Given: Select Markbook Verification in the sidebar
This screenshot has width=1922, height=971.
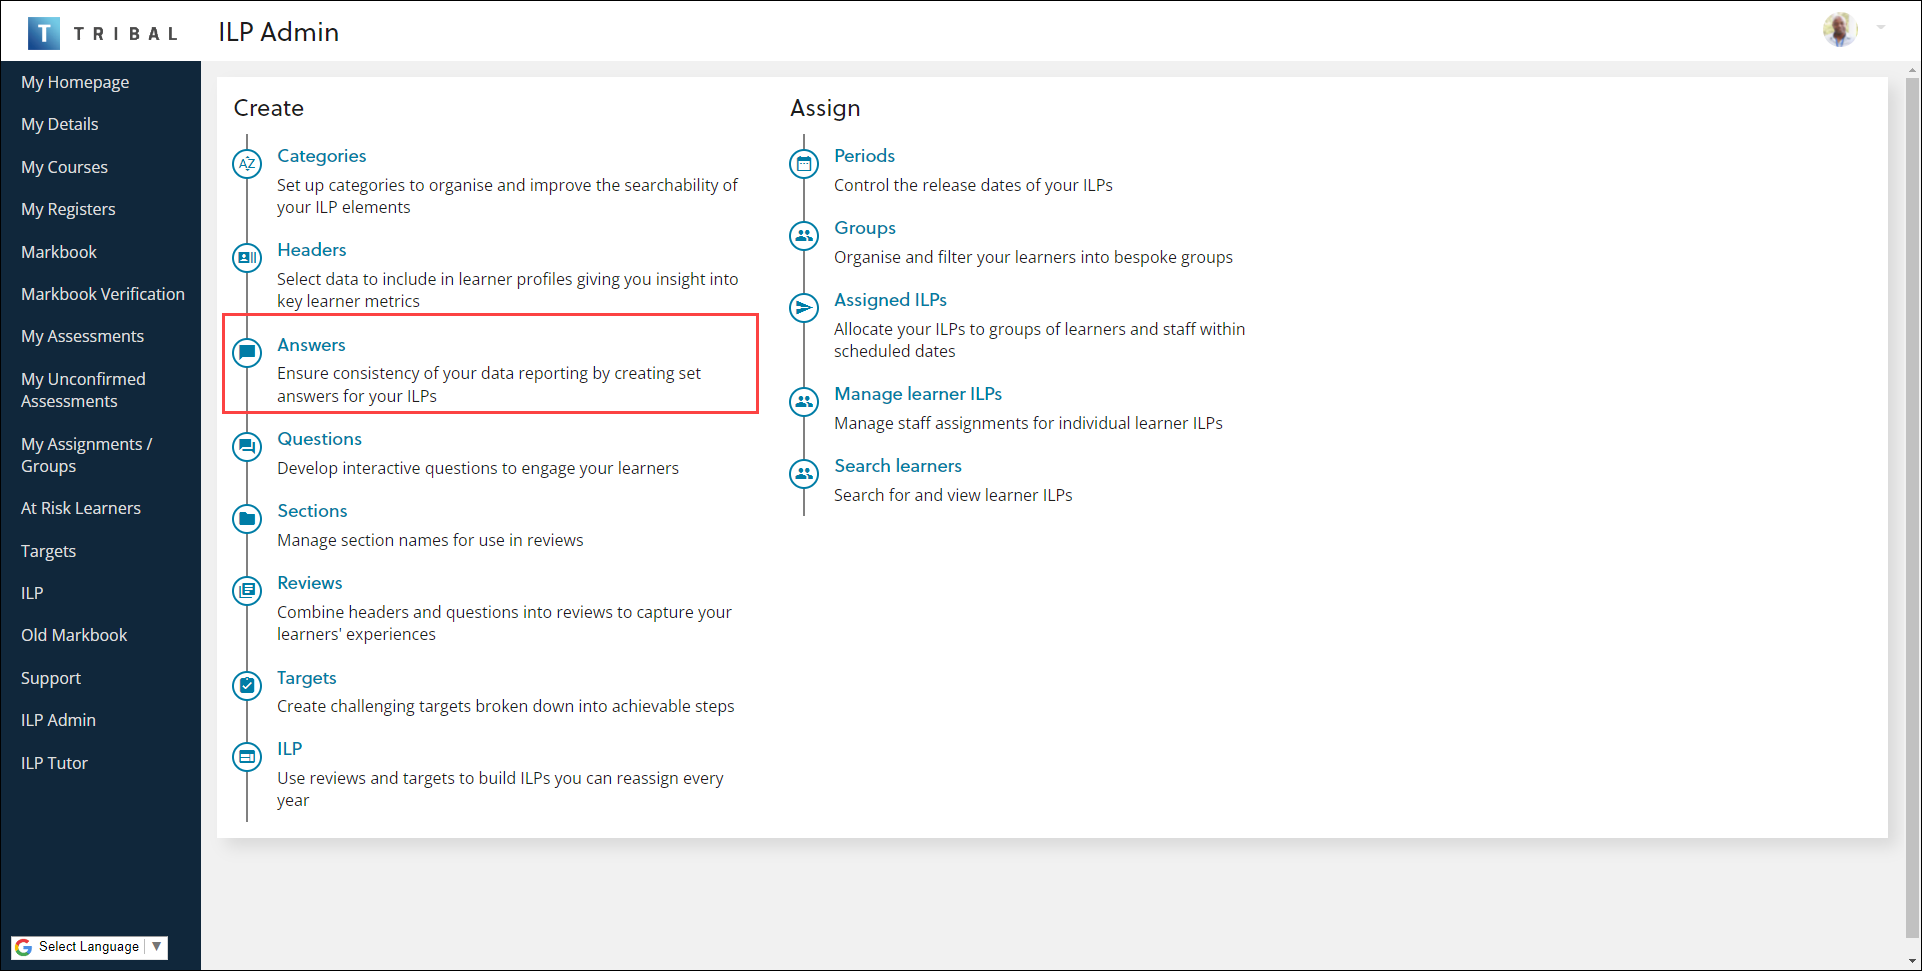Looking at the screenshot, I should (x=102, y=293).
